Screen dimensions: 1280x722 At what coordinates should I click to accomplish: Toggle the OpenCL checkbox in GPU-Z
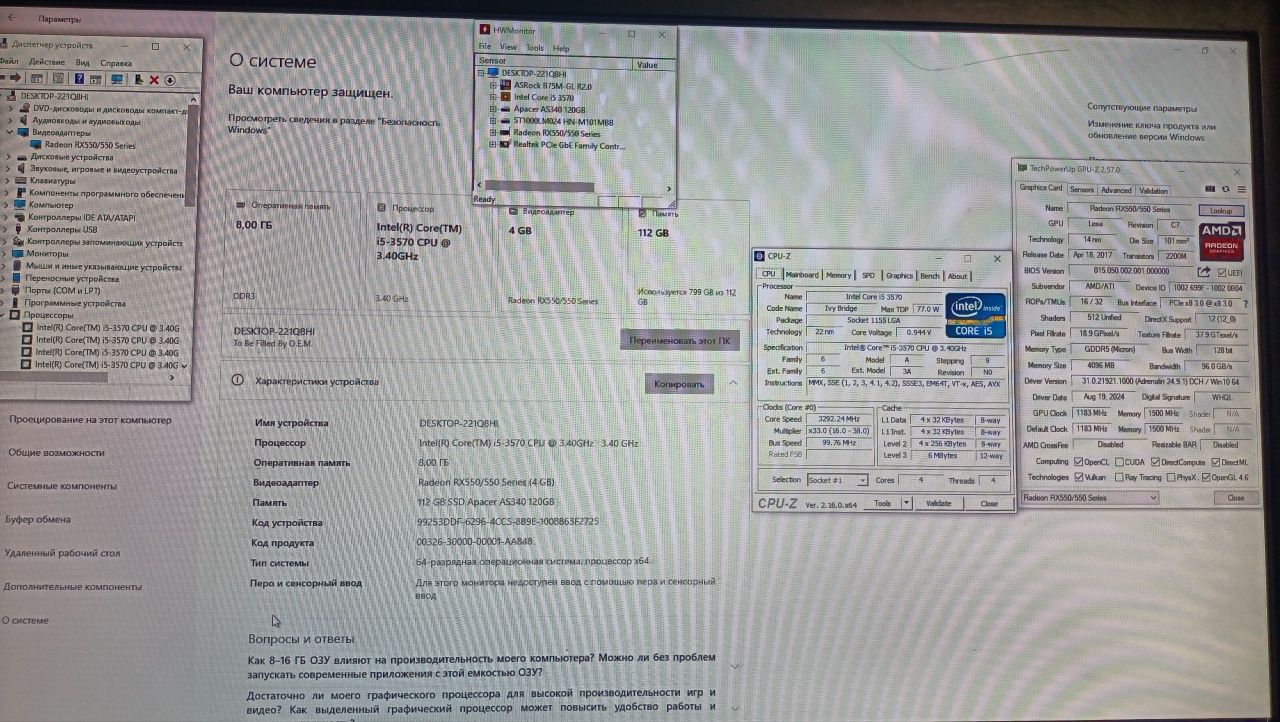[1078, 461]
